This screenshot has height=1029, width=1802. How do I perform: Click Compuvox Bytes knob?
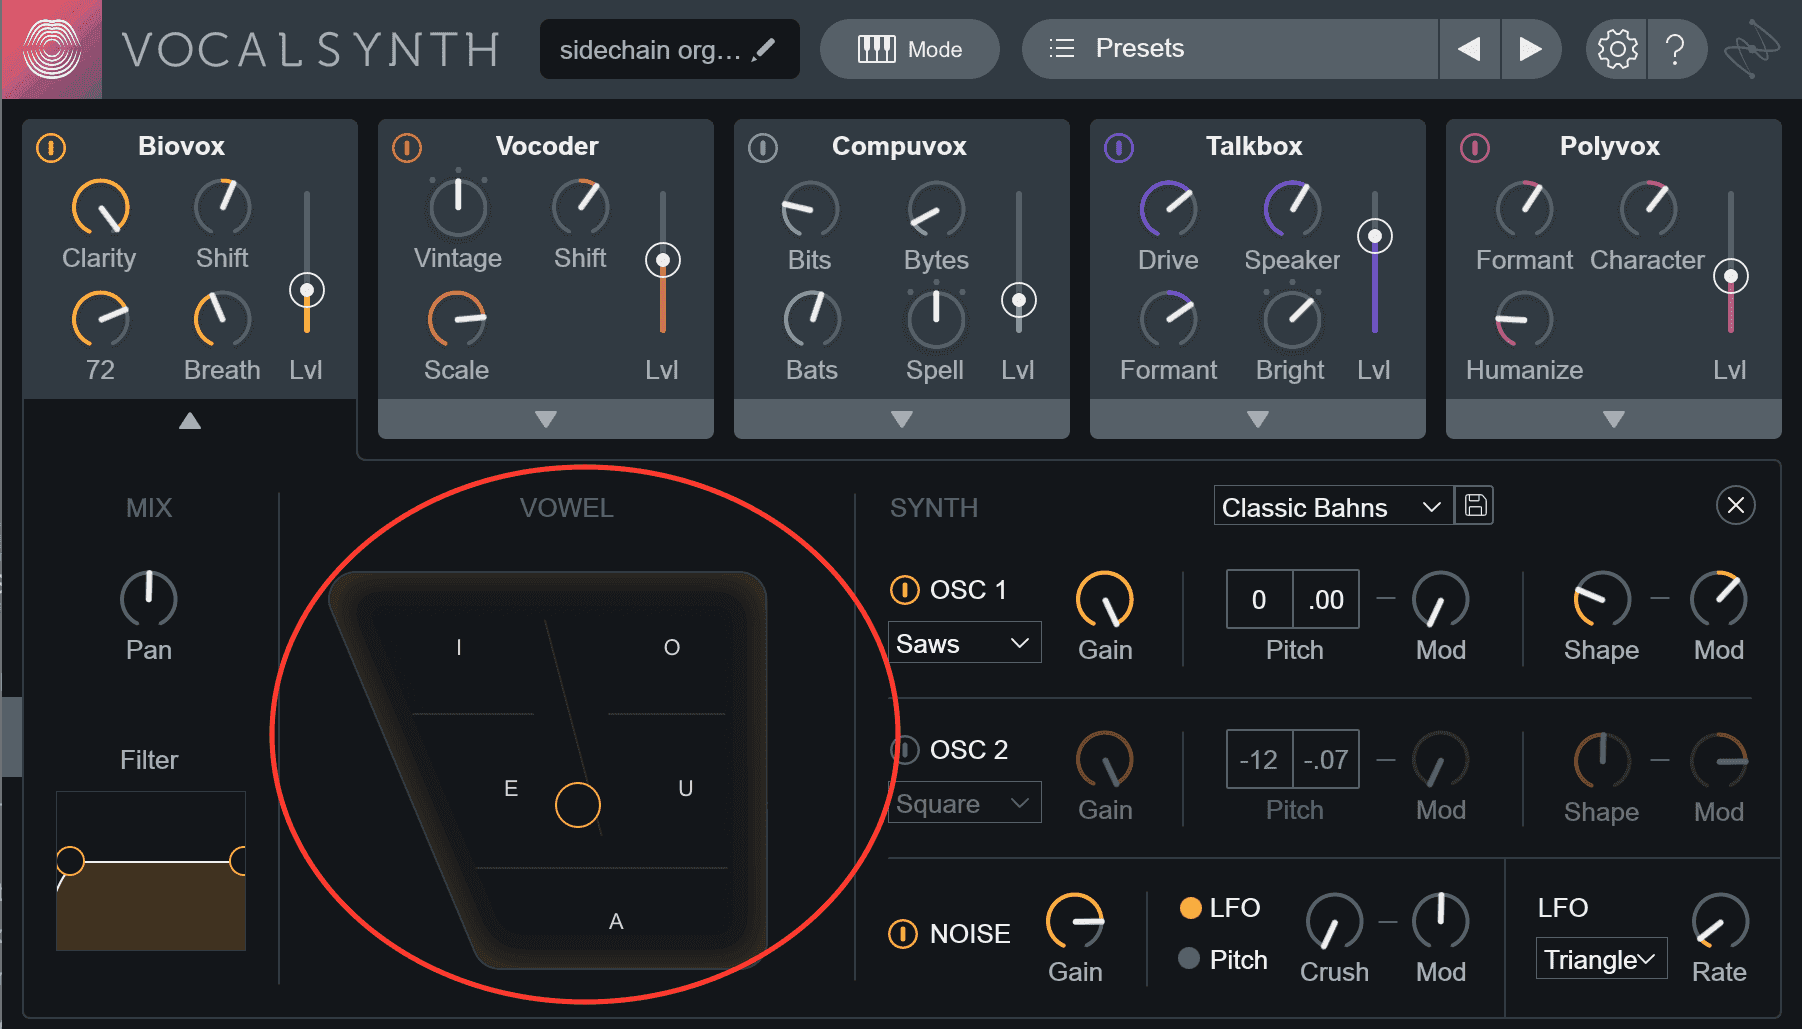click(x=936, y=210)
